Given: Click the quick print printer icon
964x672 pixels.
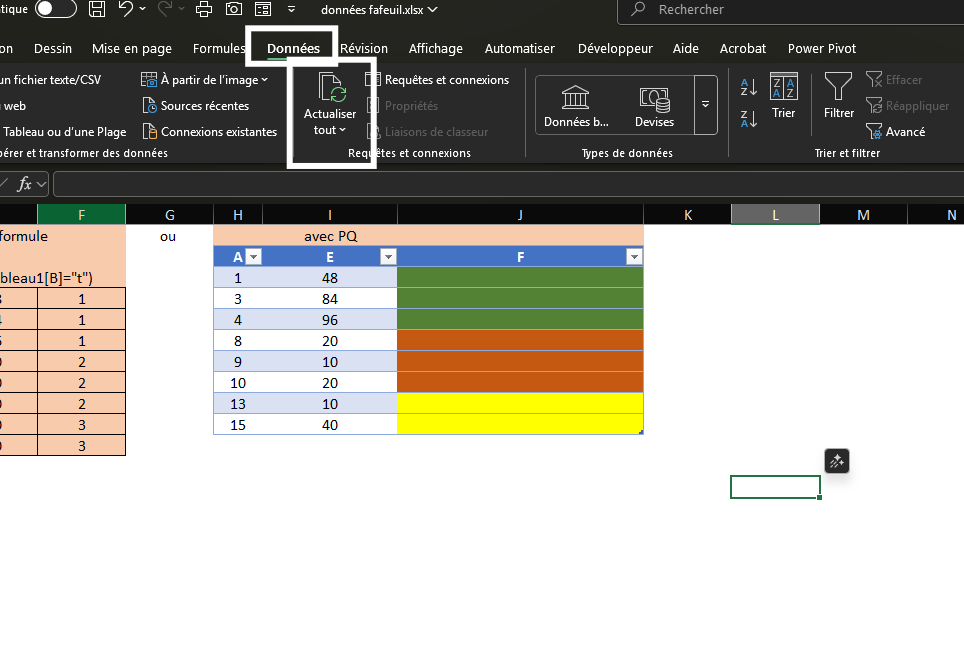Looking at the screenshot, I should click(204, 10).
